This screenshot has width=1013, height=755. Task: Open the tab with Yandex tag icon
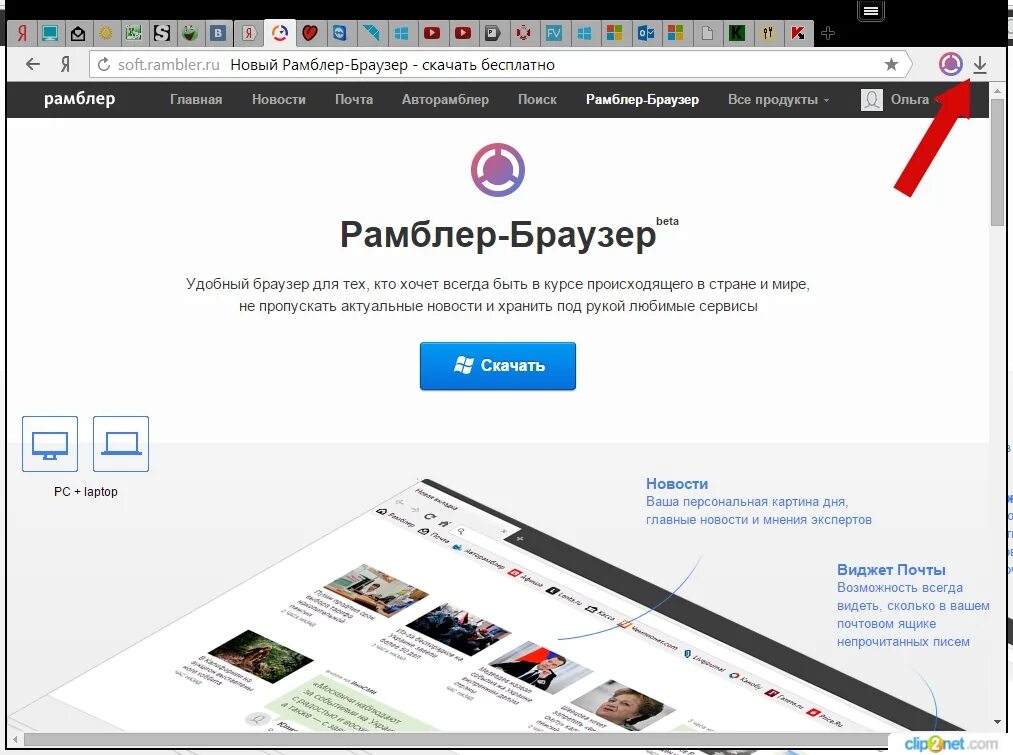[x=249, y=33]
